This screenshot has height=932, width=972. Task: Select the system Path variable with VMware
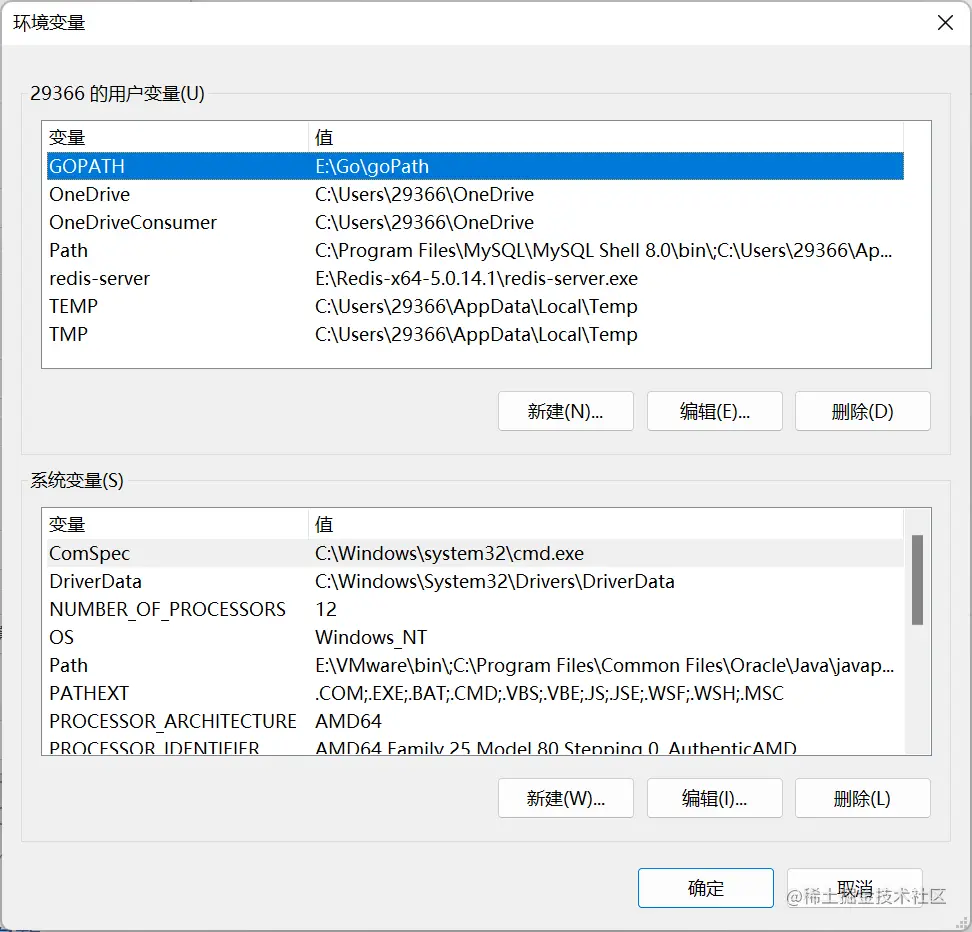coord(475,665)
